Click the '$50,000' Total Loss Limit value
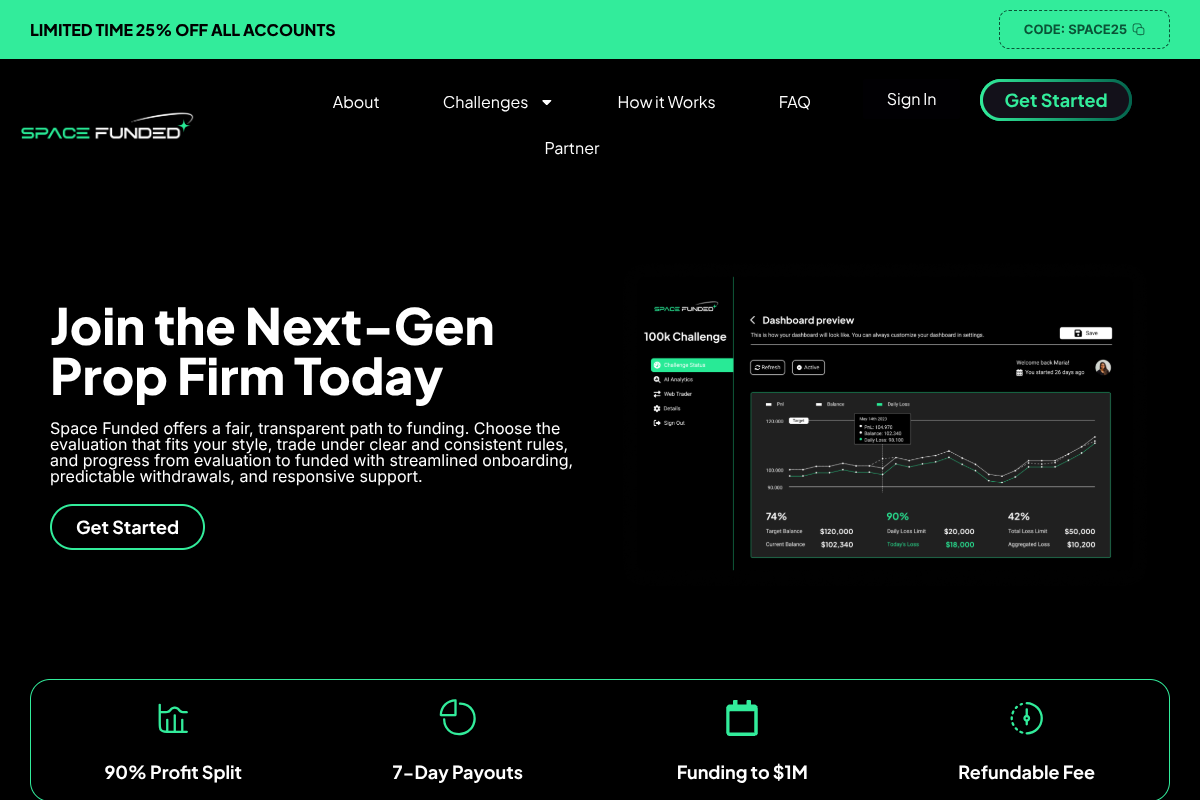 1080,531
